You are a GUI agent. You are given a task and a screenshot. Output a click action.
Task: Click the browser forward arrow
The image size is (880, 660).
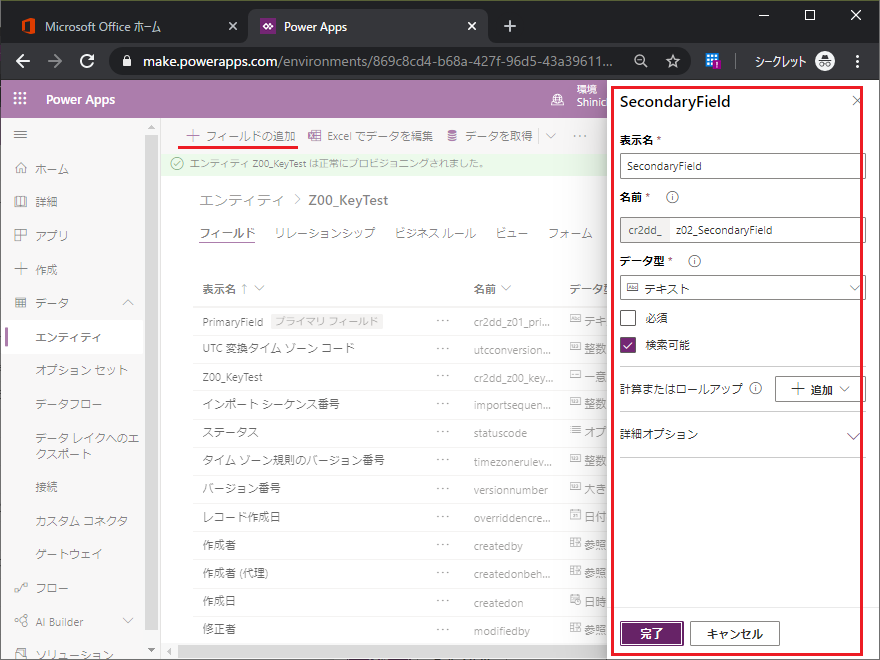[55, 61]
